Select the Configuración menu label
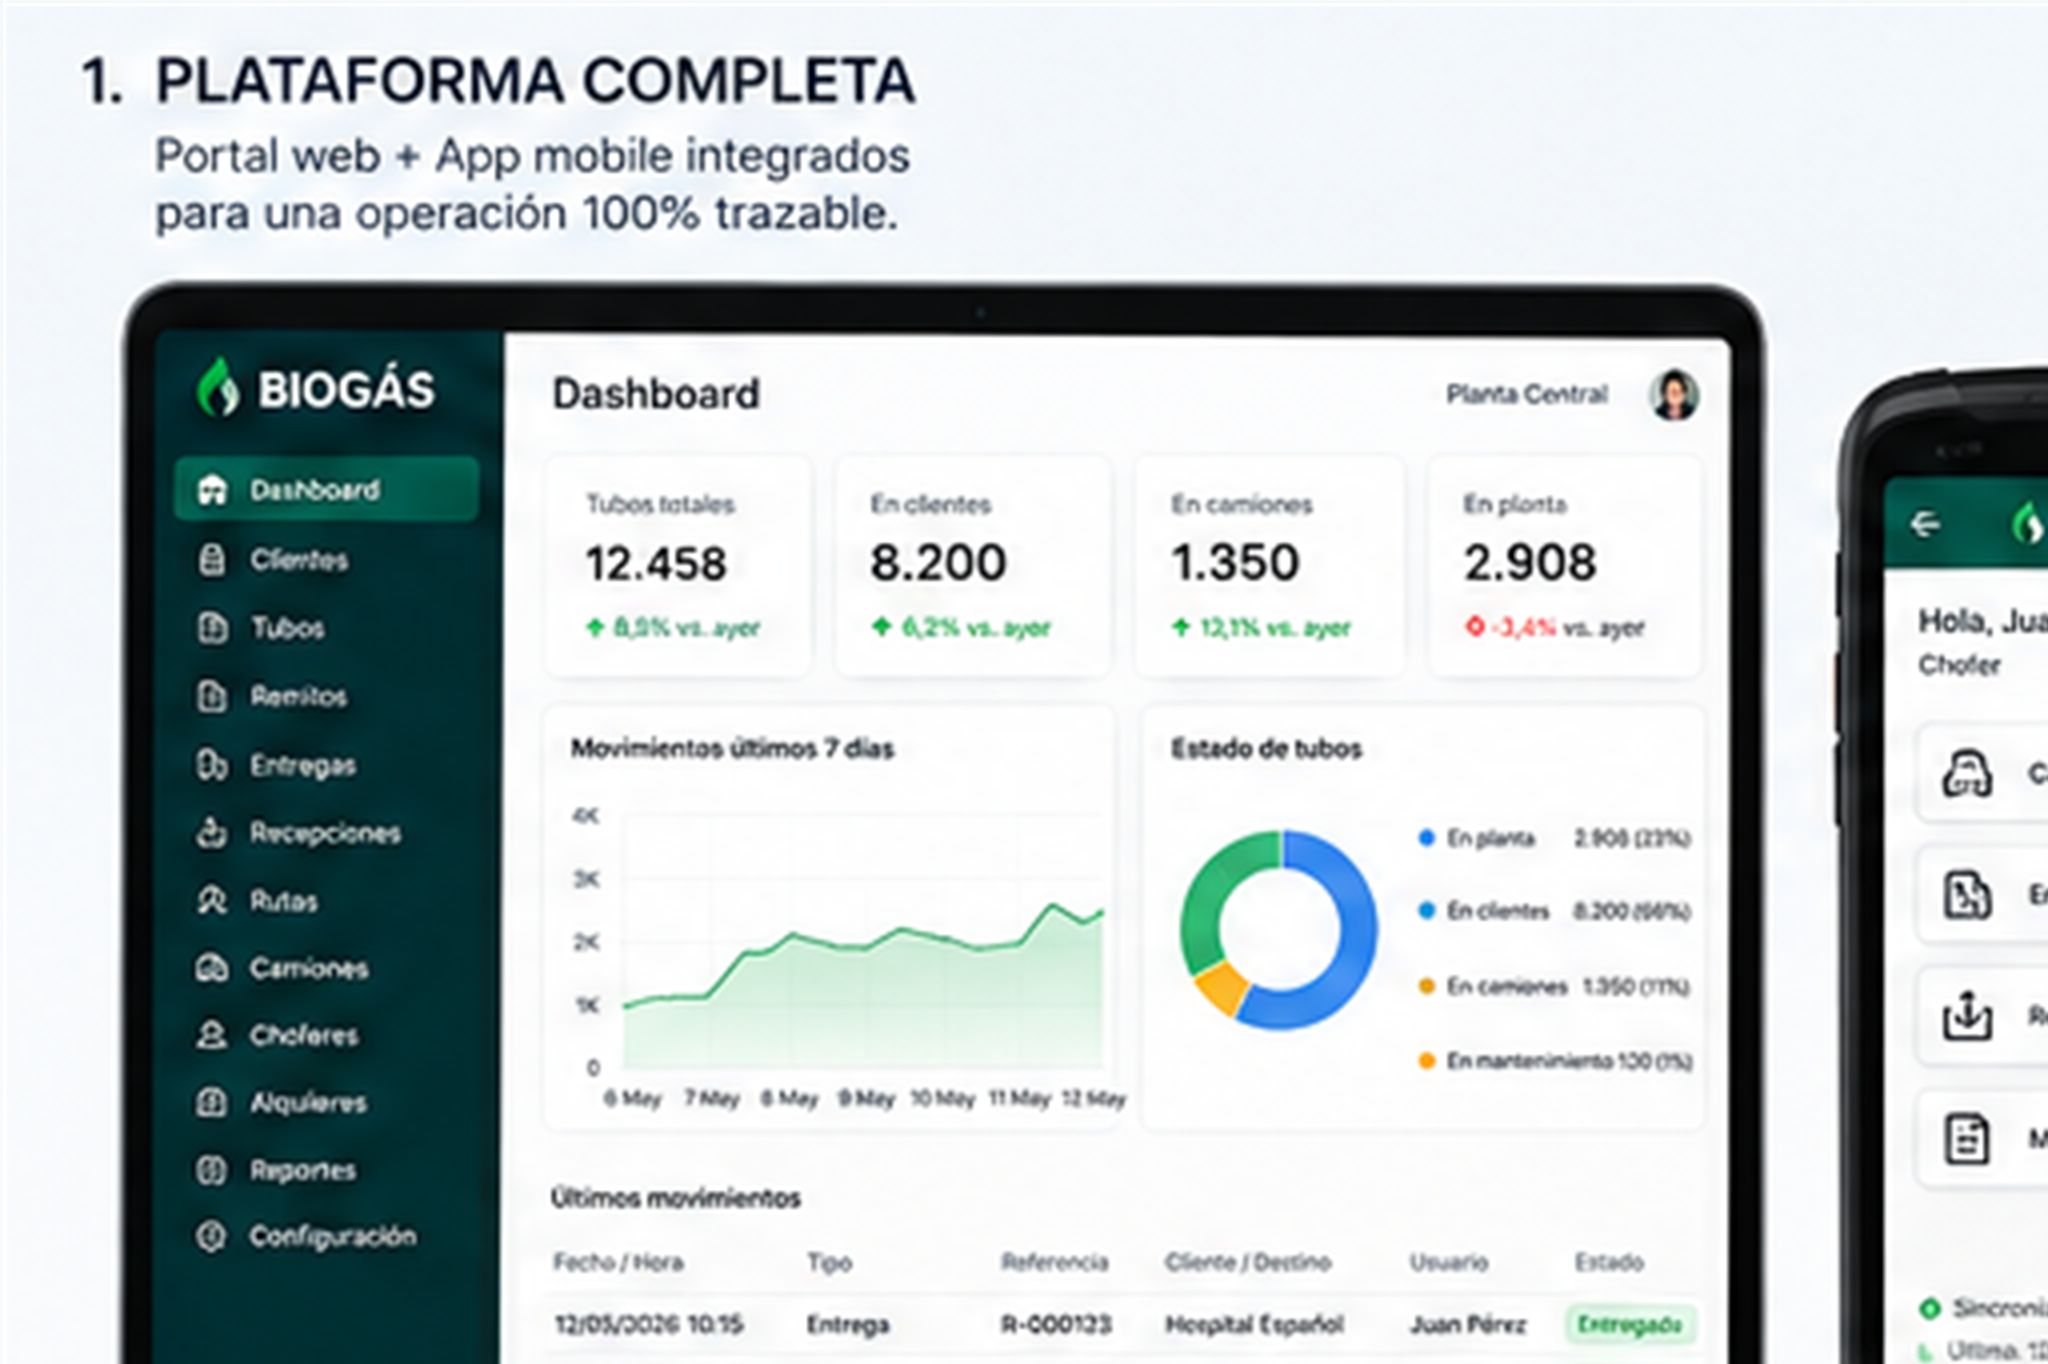This screenshot has width=2048, height=1364. click(x=333, y=1236)
